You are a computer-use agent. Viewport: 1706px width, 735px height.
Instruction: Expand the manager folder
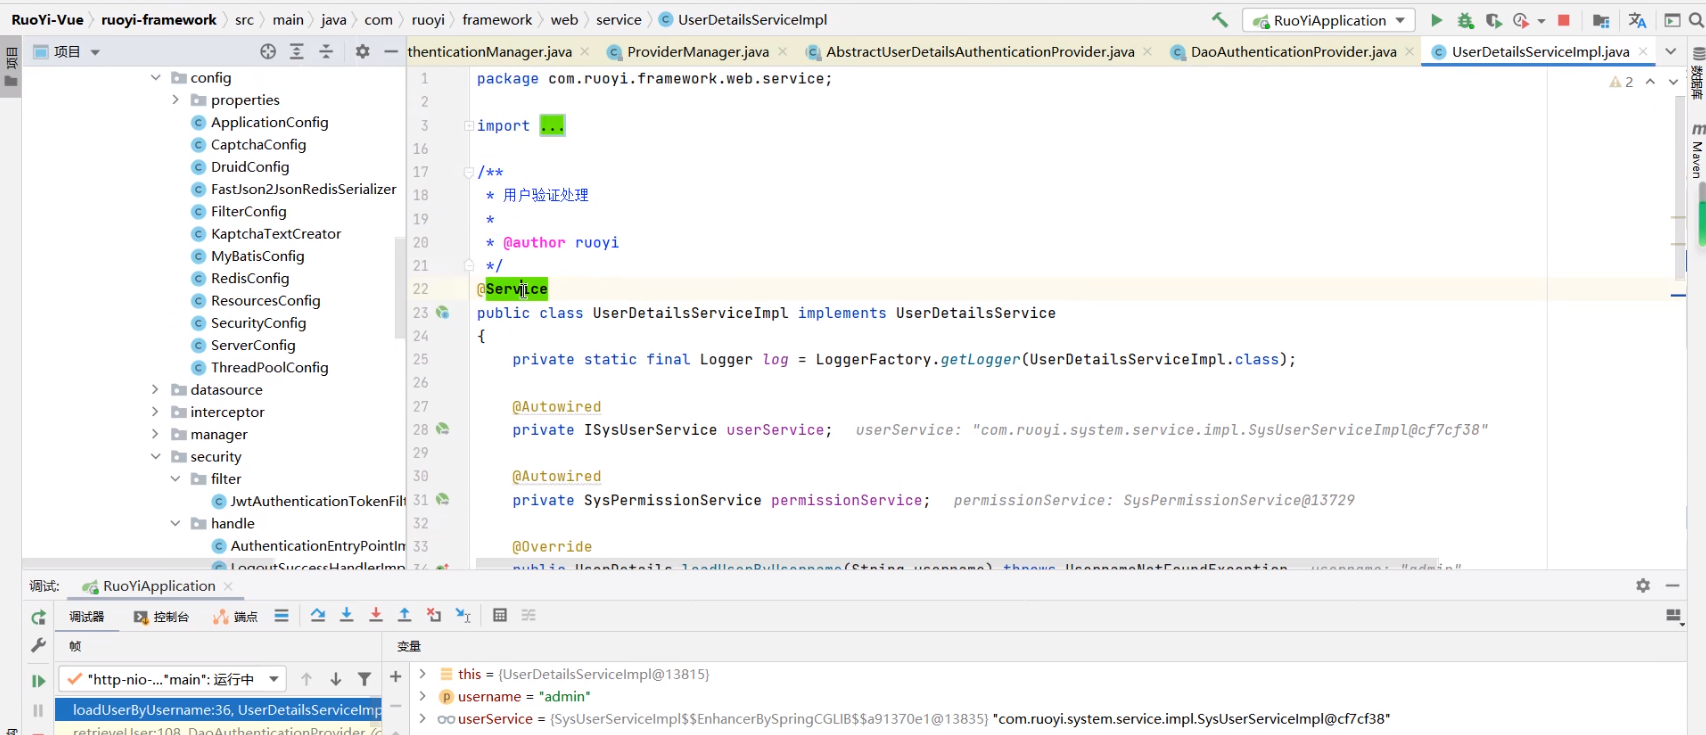pos(156,434)
